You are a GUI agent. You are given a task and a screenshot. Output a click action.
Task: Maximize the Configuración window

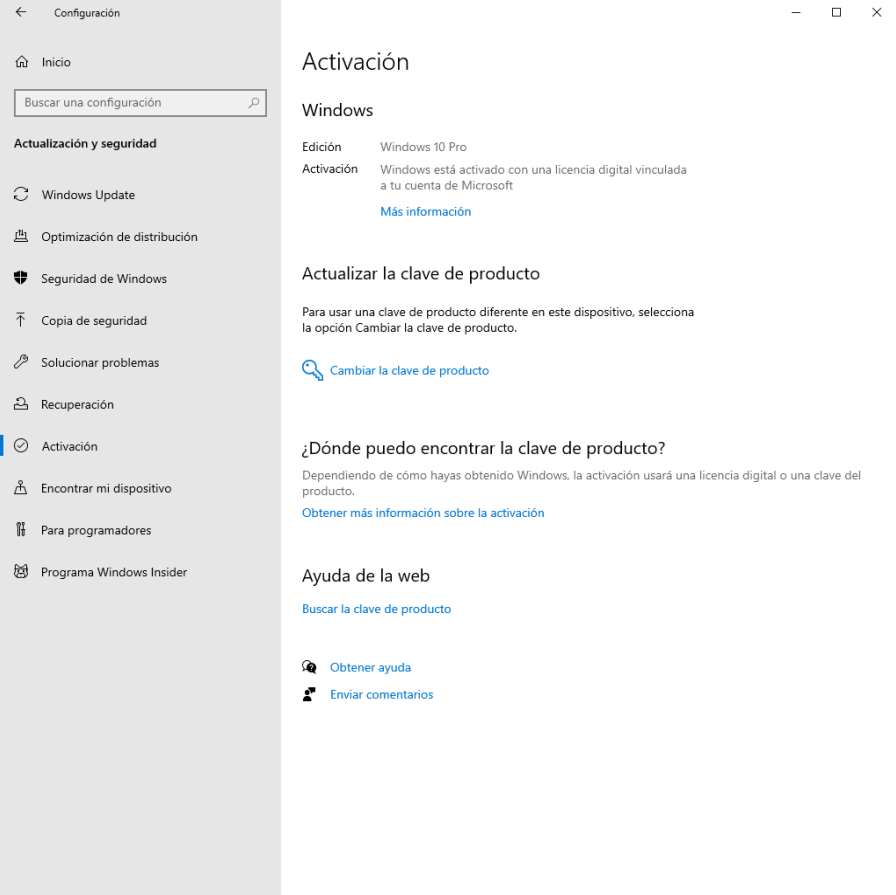pyautogui.click(x=836, y=12)
